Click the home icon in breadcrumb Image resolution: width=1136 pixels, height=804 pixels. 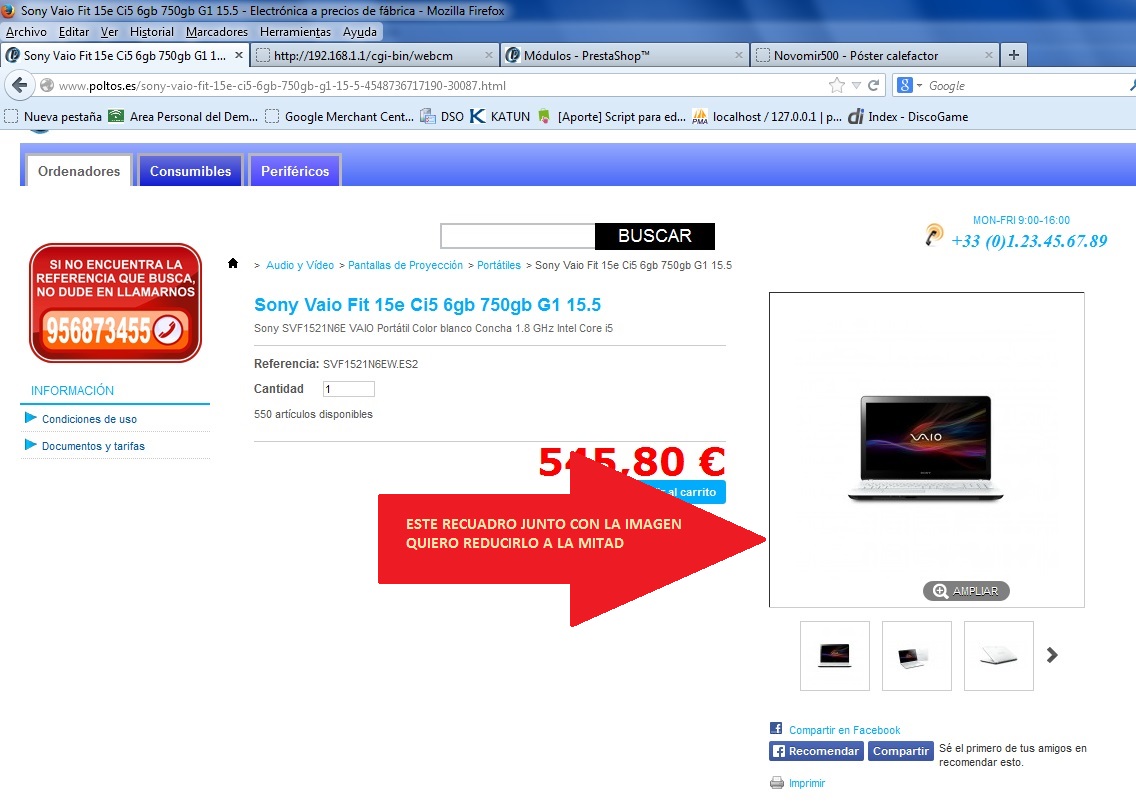point(233,263)
